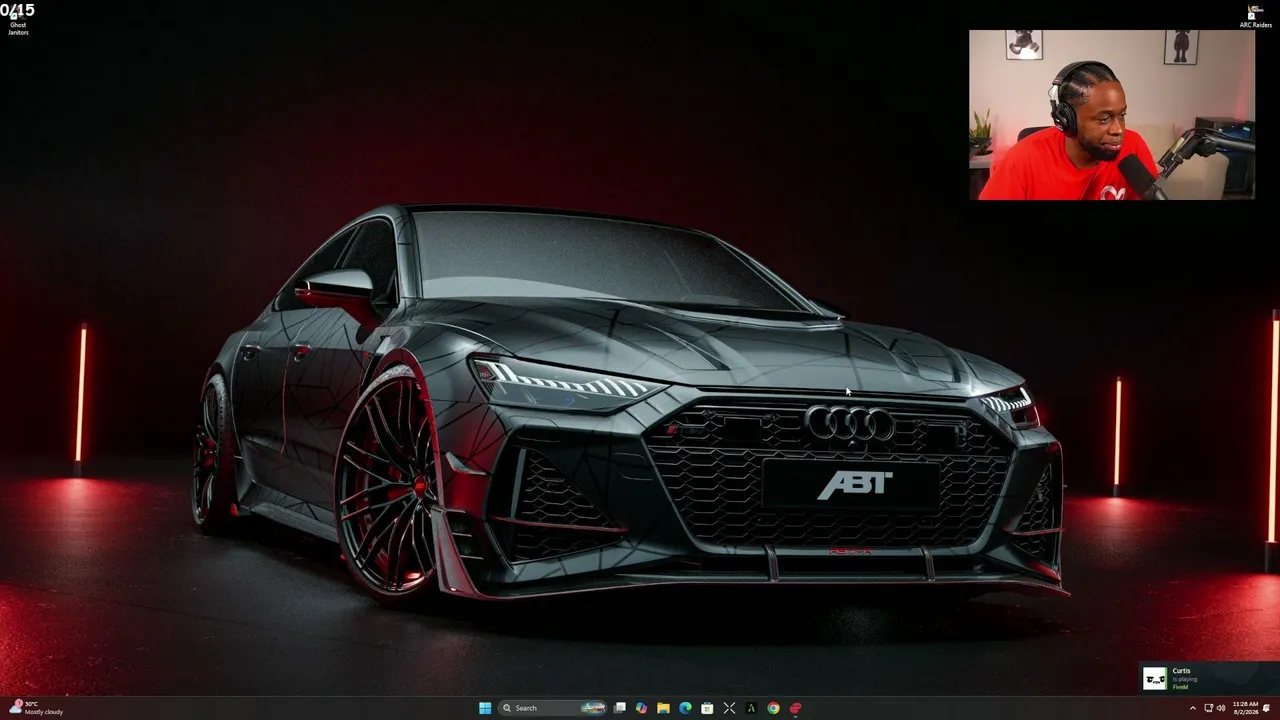The image size is (1280, 720).
Task: Open the volume speaker tray icon
Action: coord(1220,708)
